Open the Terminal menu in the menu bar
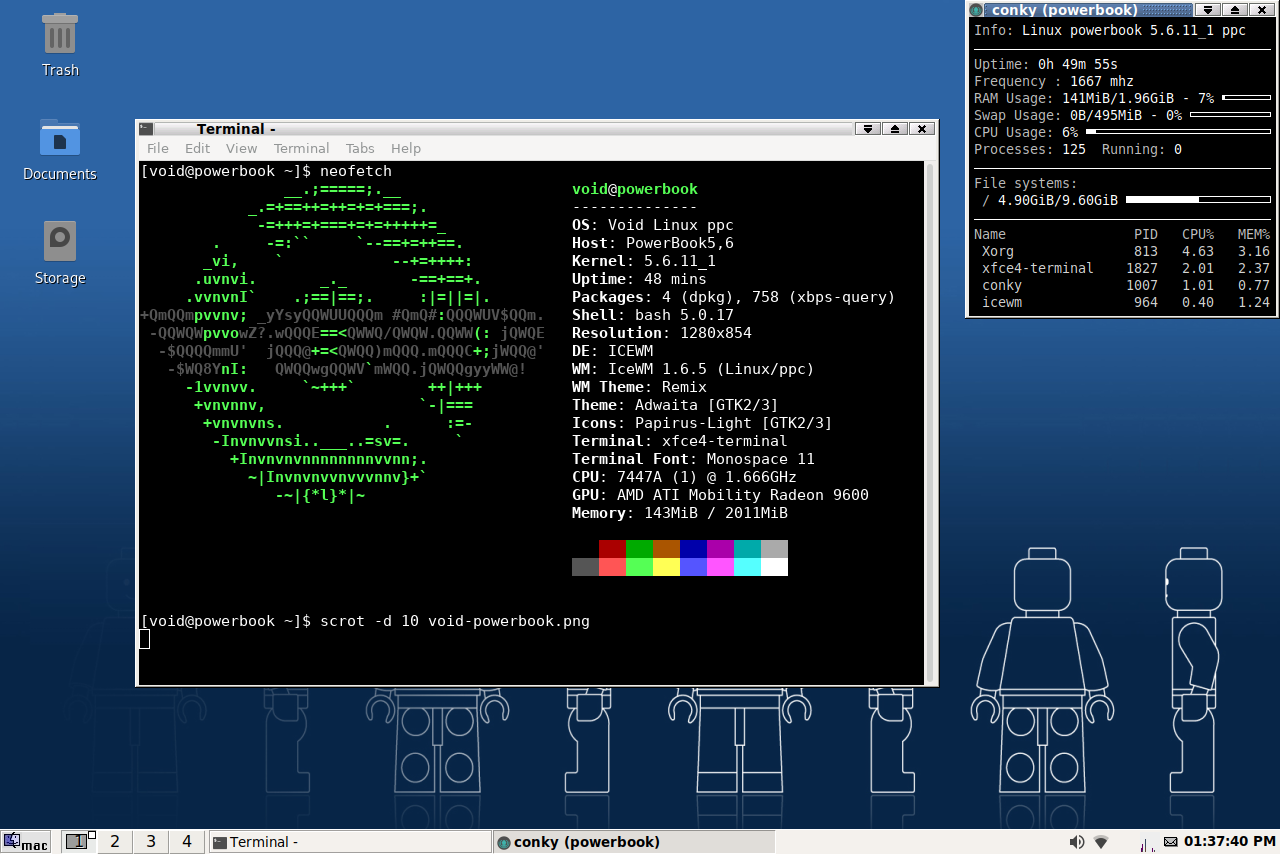The image size is (1280, 854). (302, 148)
